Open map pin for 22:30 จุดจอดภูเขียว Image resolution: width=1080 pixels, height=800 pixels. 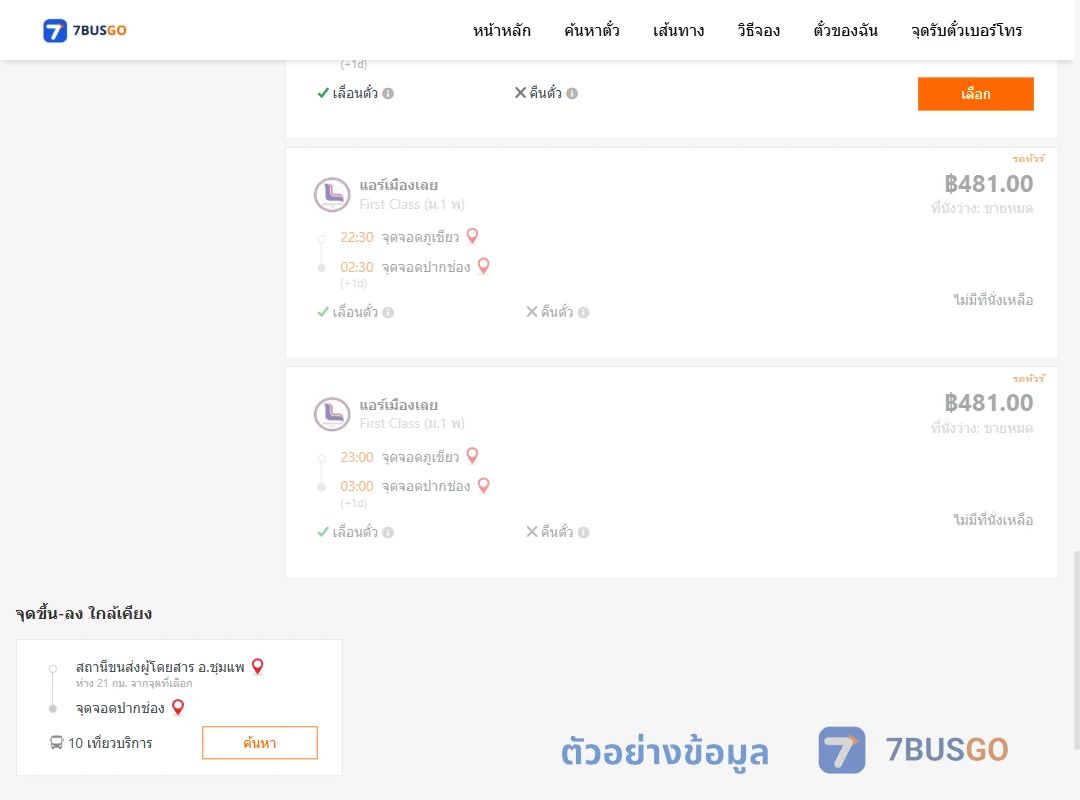472,236
